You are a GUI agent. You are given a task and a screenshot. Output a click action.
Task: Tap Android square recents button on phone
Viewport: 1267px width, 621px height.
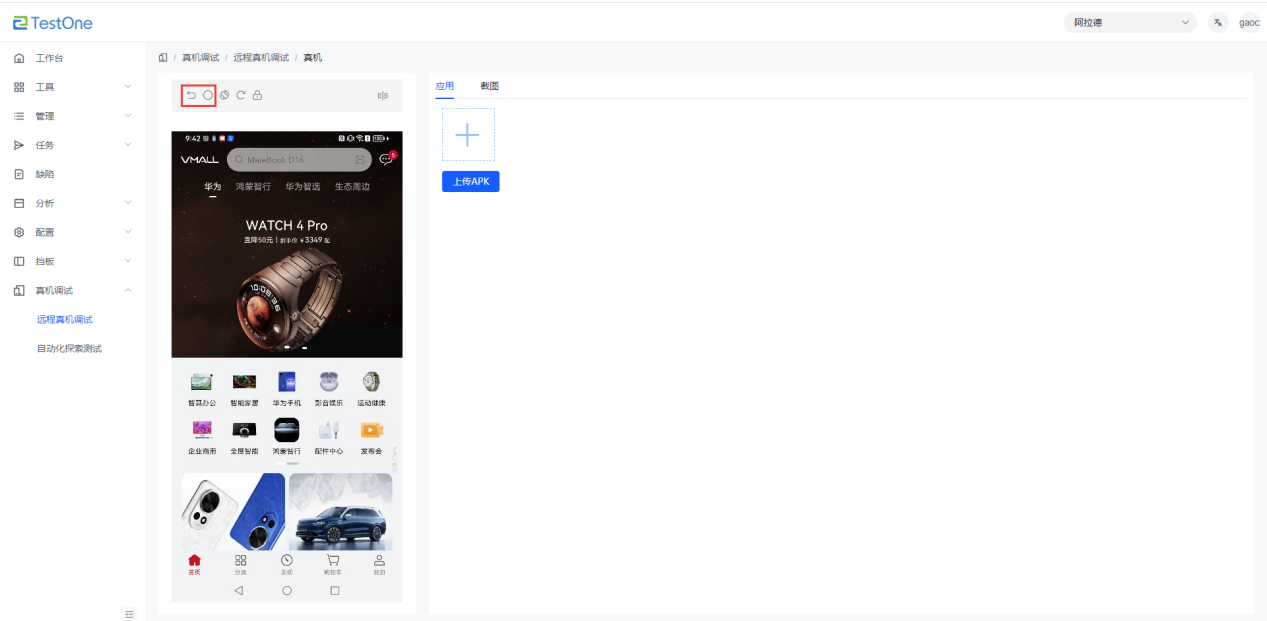335,591
